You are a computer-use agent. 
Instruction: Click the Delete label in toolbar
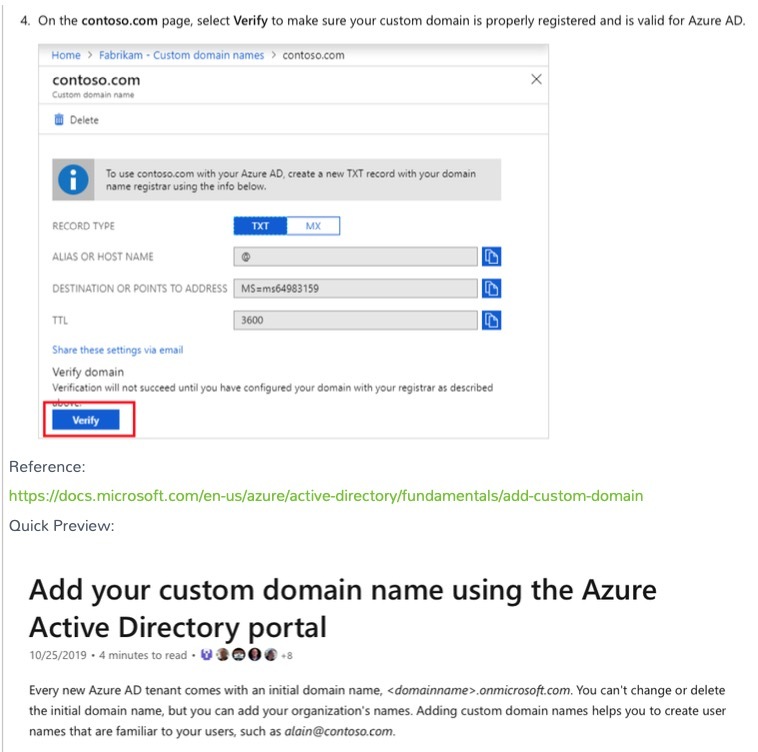tap(84, 120)
